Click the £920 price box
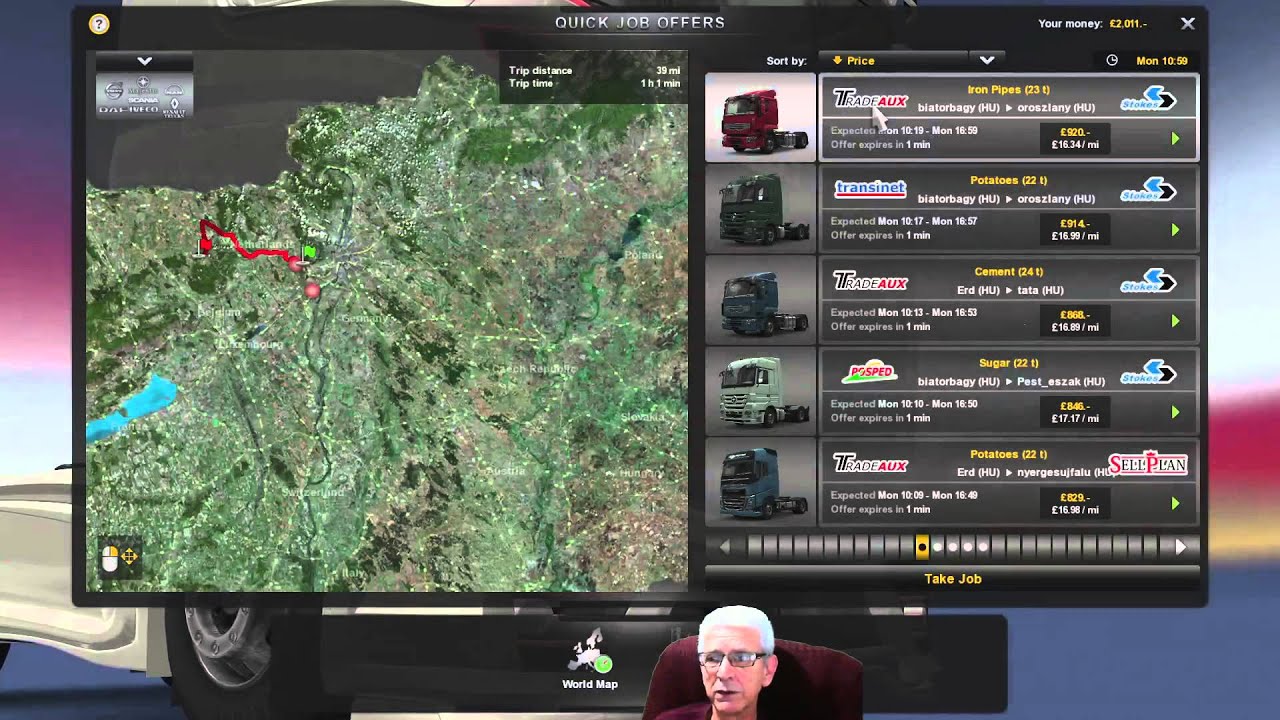The image size is (1280, 720). point(1075,138)
